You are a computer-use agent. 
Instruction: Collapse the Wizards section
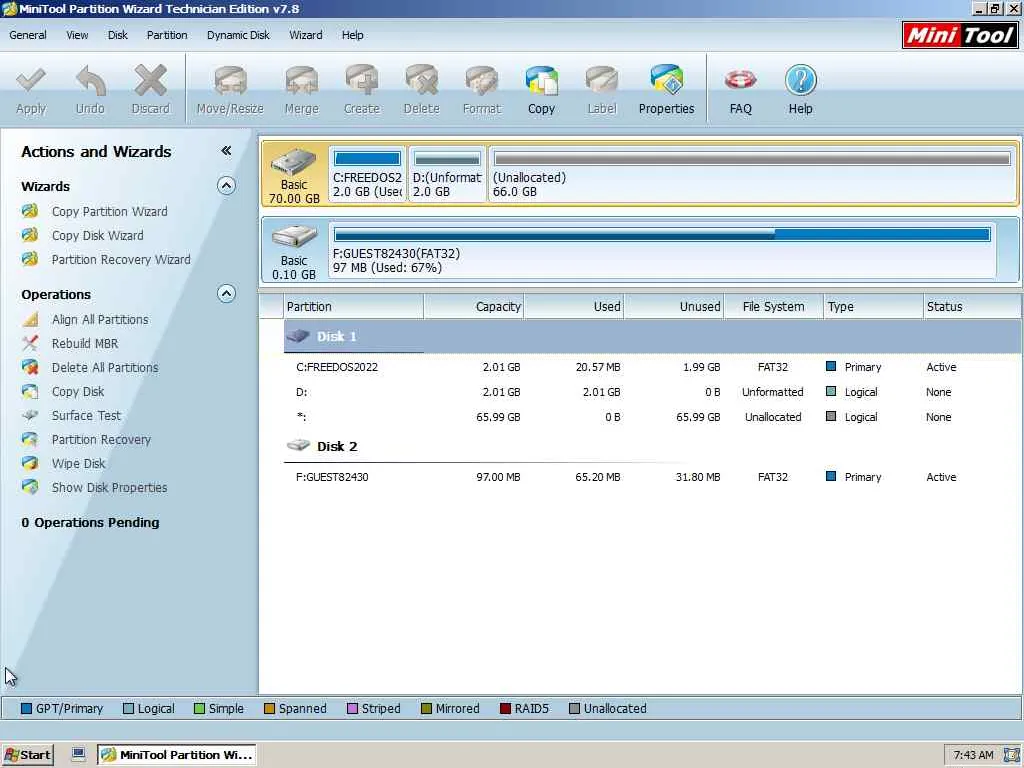226,186
